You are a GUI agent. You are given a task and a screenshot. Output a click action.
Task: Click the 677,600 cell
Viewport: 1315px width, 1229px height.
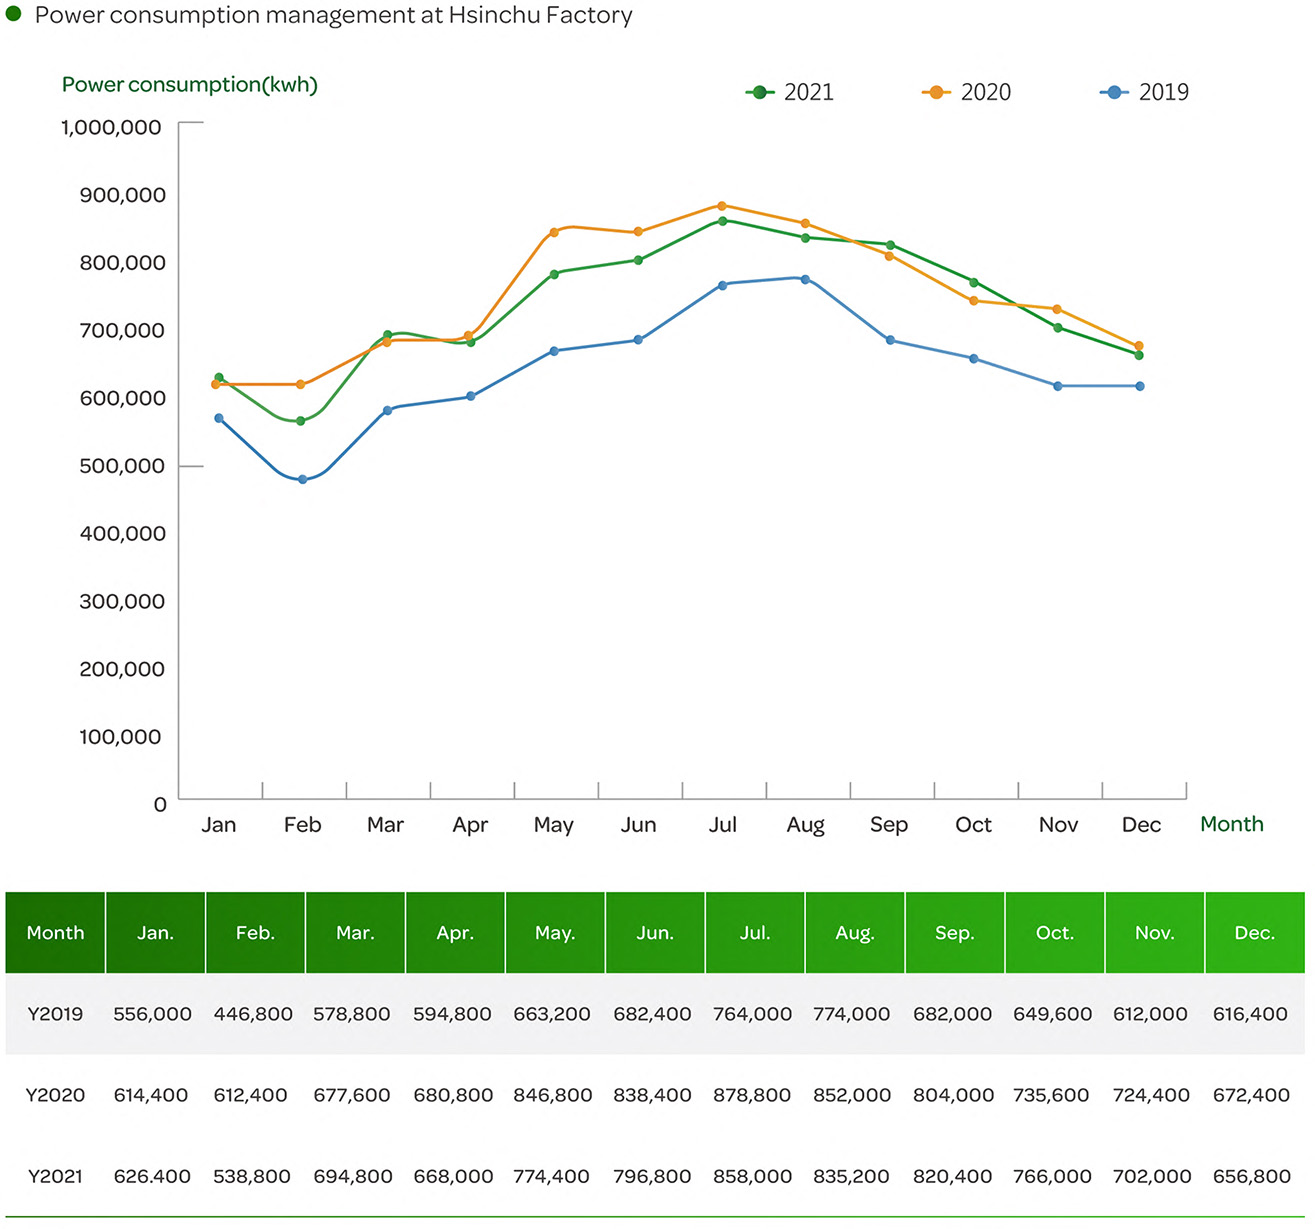coord(352,1095)
